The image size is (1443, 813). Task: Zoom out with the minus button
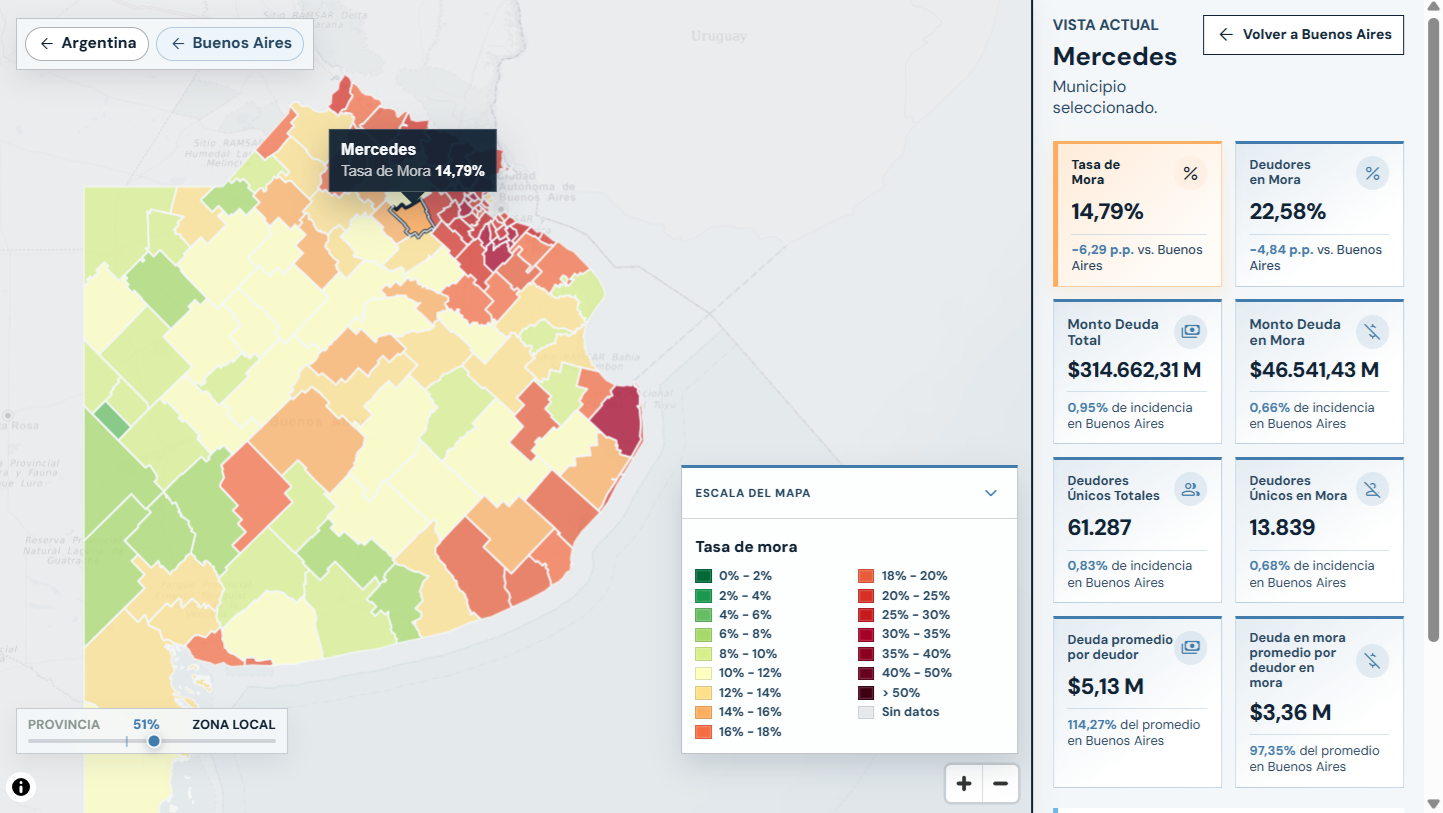1001,784
